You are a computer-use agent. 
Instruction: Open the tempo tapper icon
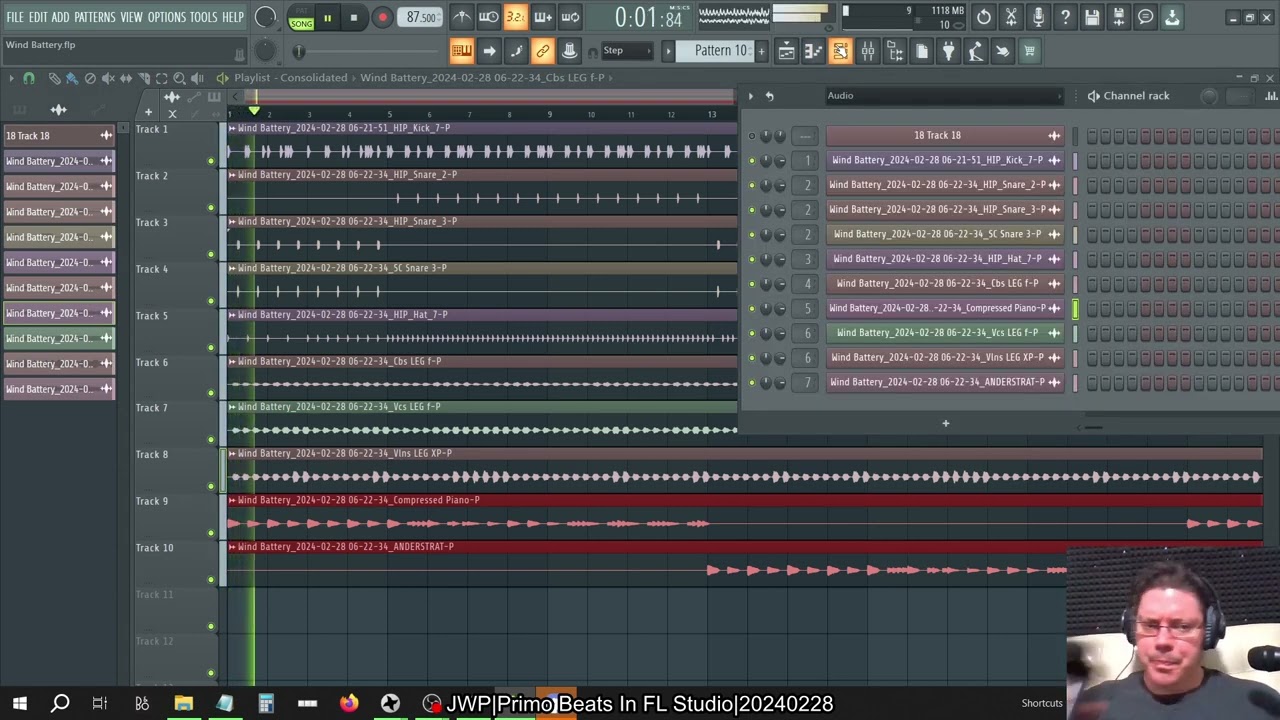pyautogui.click(x=976, y=51)
